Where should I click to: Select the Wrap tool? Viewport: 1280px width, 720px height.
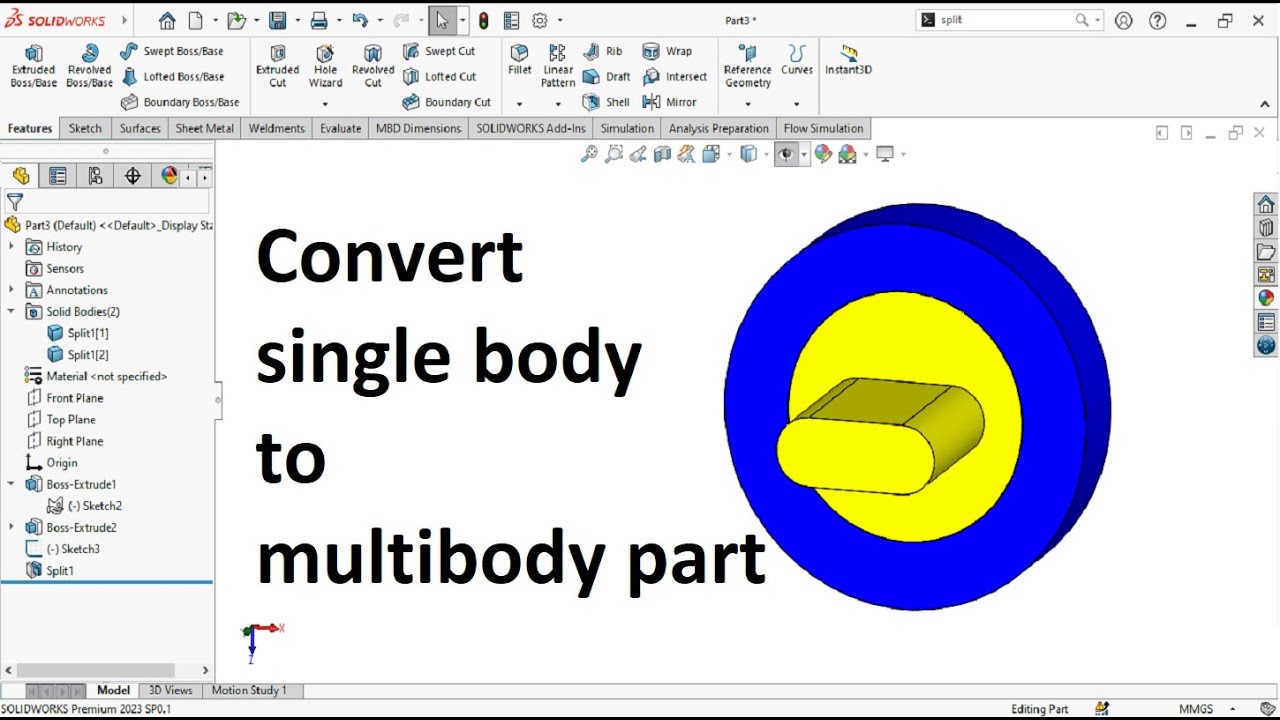pyautogui.click(x=667, y=51)
